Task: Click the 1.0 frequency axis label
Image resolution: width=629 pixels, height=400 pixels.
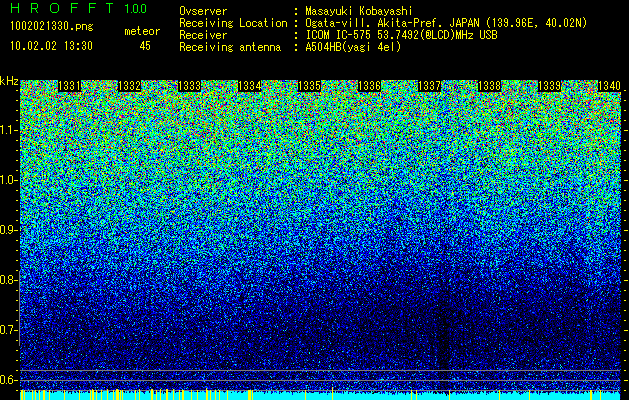Action: click(9, 180)
